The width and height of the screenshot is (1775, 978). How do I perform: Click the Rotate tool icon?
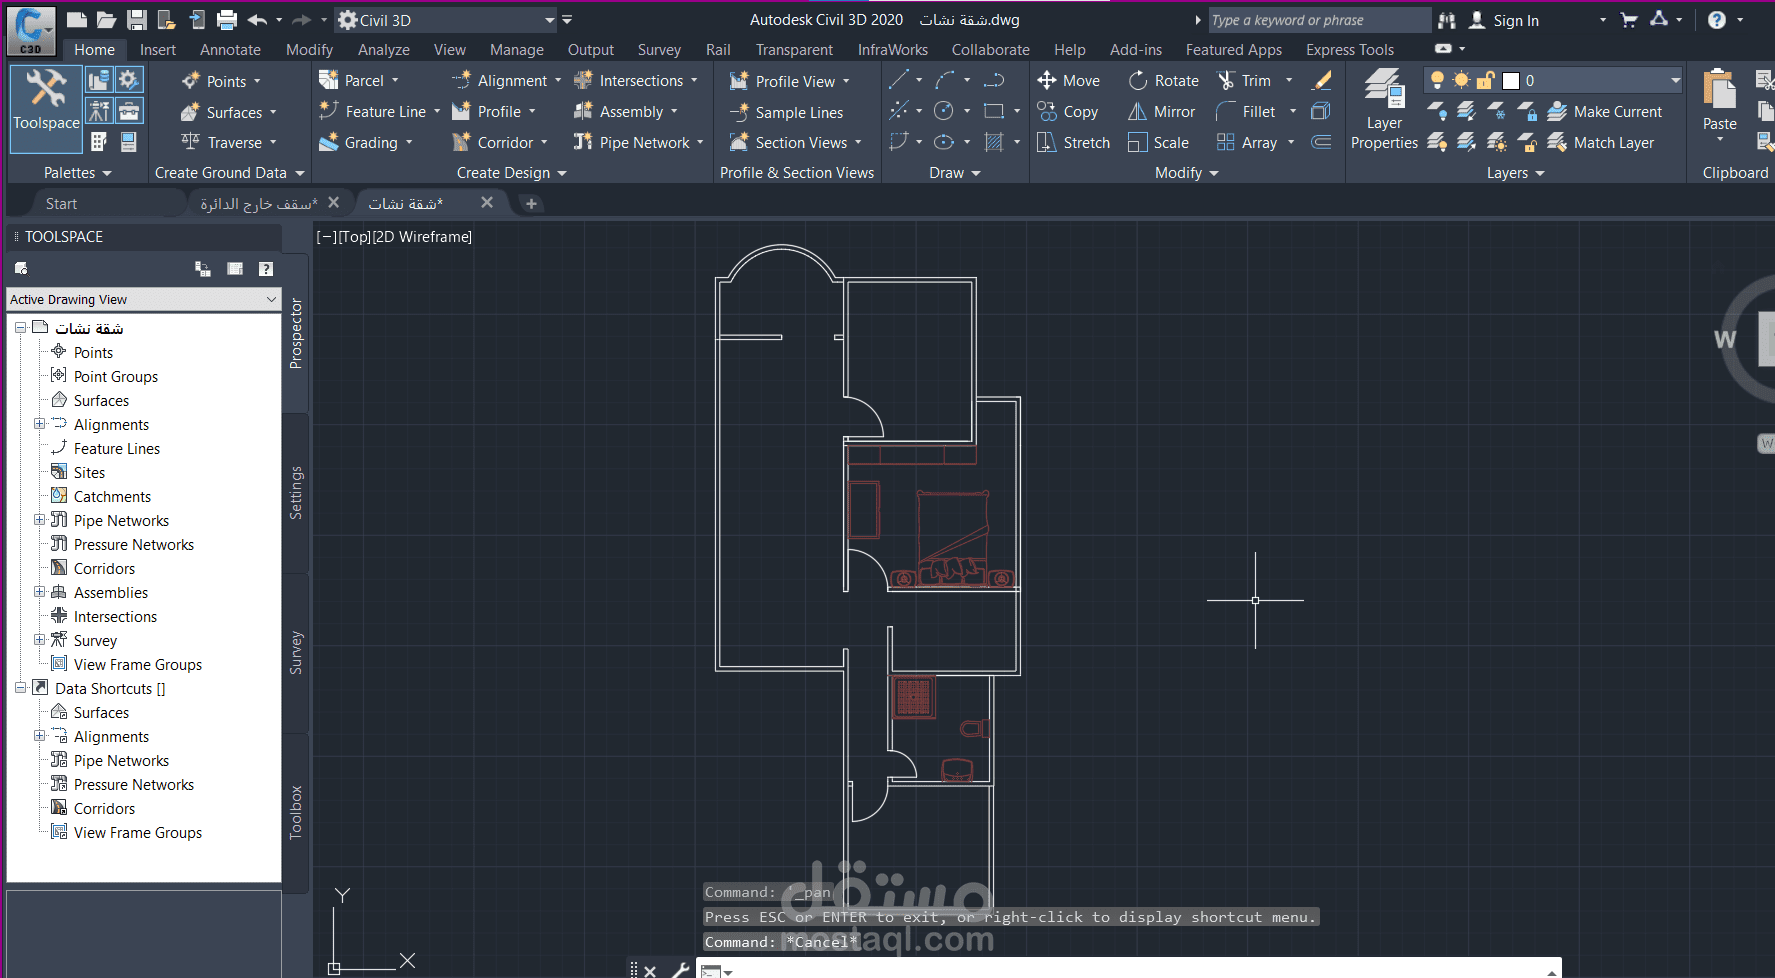pos(1138,81)
